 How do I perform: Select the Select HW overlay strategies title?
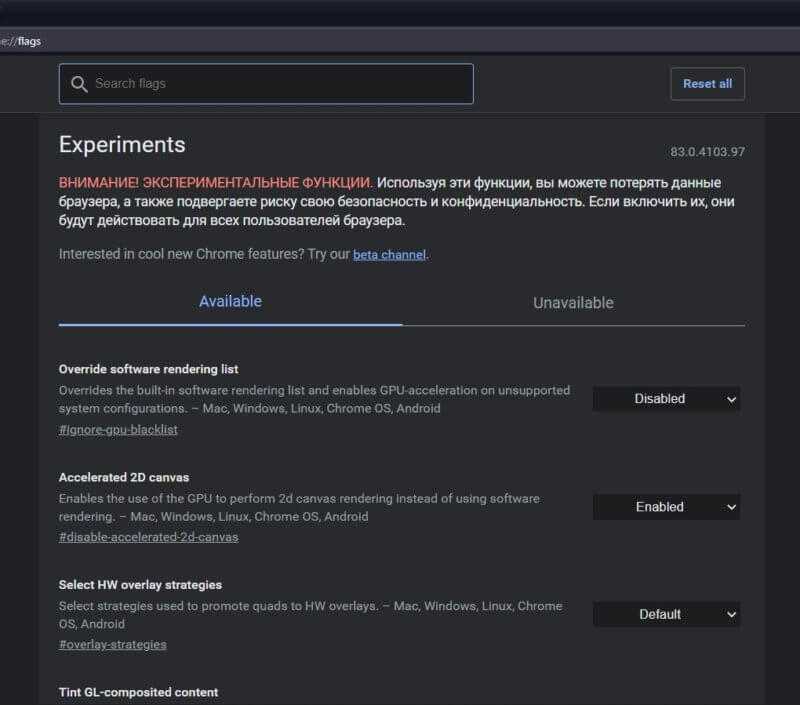(x=140, y=585)
